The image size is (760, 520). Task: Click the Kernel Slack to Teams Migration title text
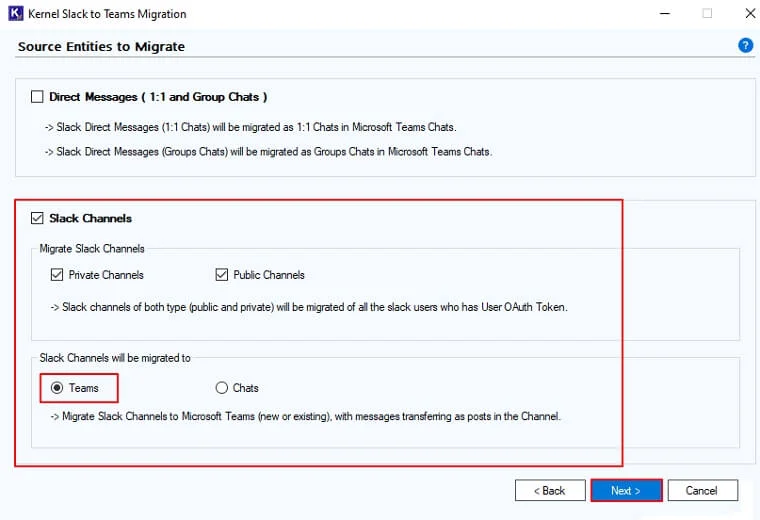click(x=107, y=14)
